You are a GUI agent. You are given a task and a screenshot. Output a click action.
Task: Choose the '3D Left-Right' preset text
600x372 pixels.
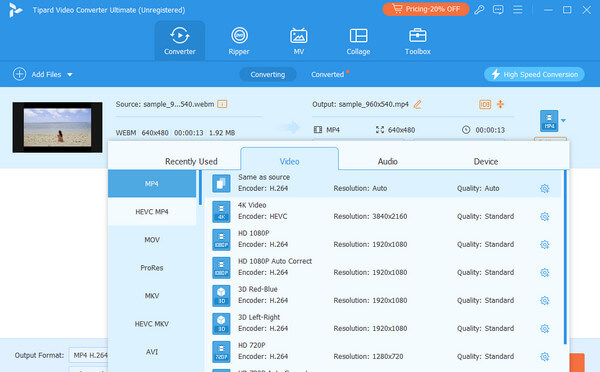pos(259,317)
